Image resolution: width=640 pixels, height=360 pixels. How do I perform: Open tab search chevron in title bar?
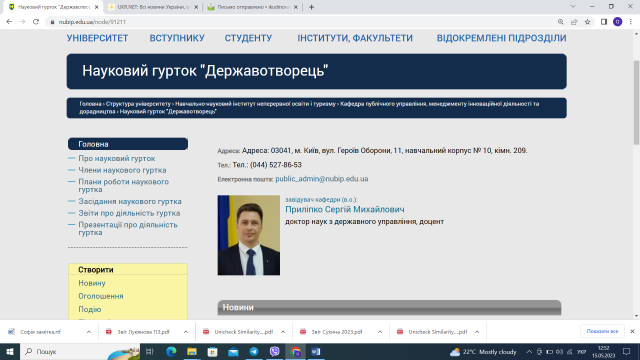(573, 7)
